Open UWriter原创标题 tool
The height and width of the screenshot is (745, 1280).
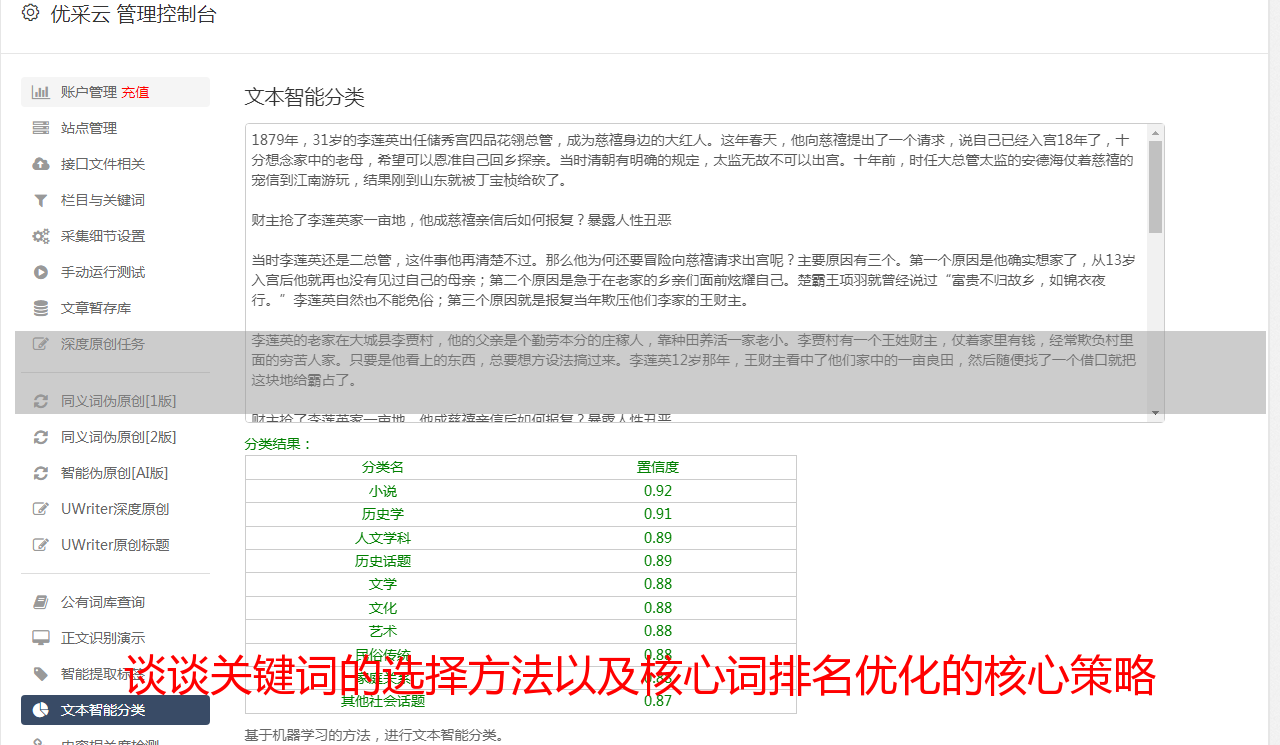(x=115, y=545)
